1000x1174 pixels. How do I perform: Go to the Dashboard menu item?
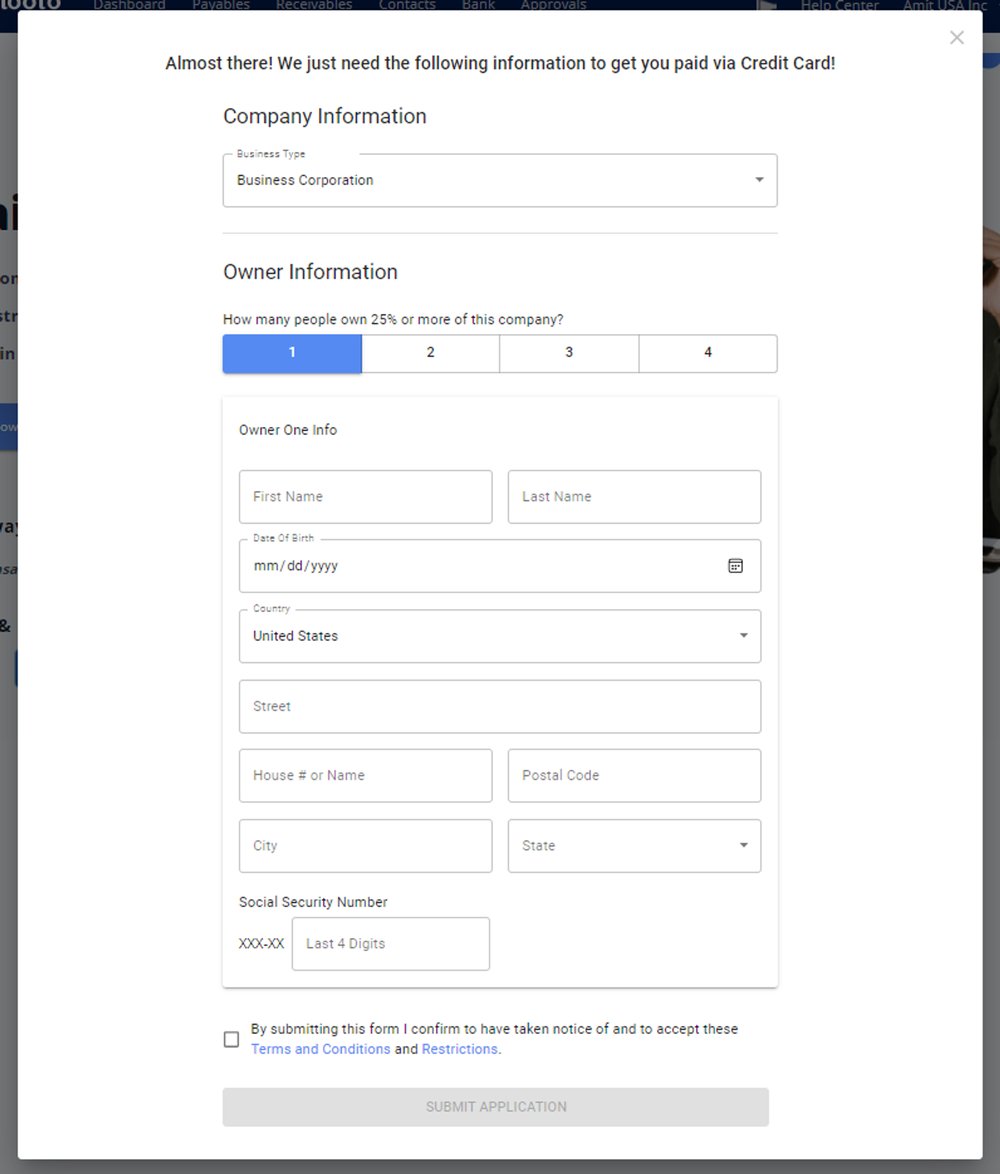pyautogui.click(x=130, y=5)
